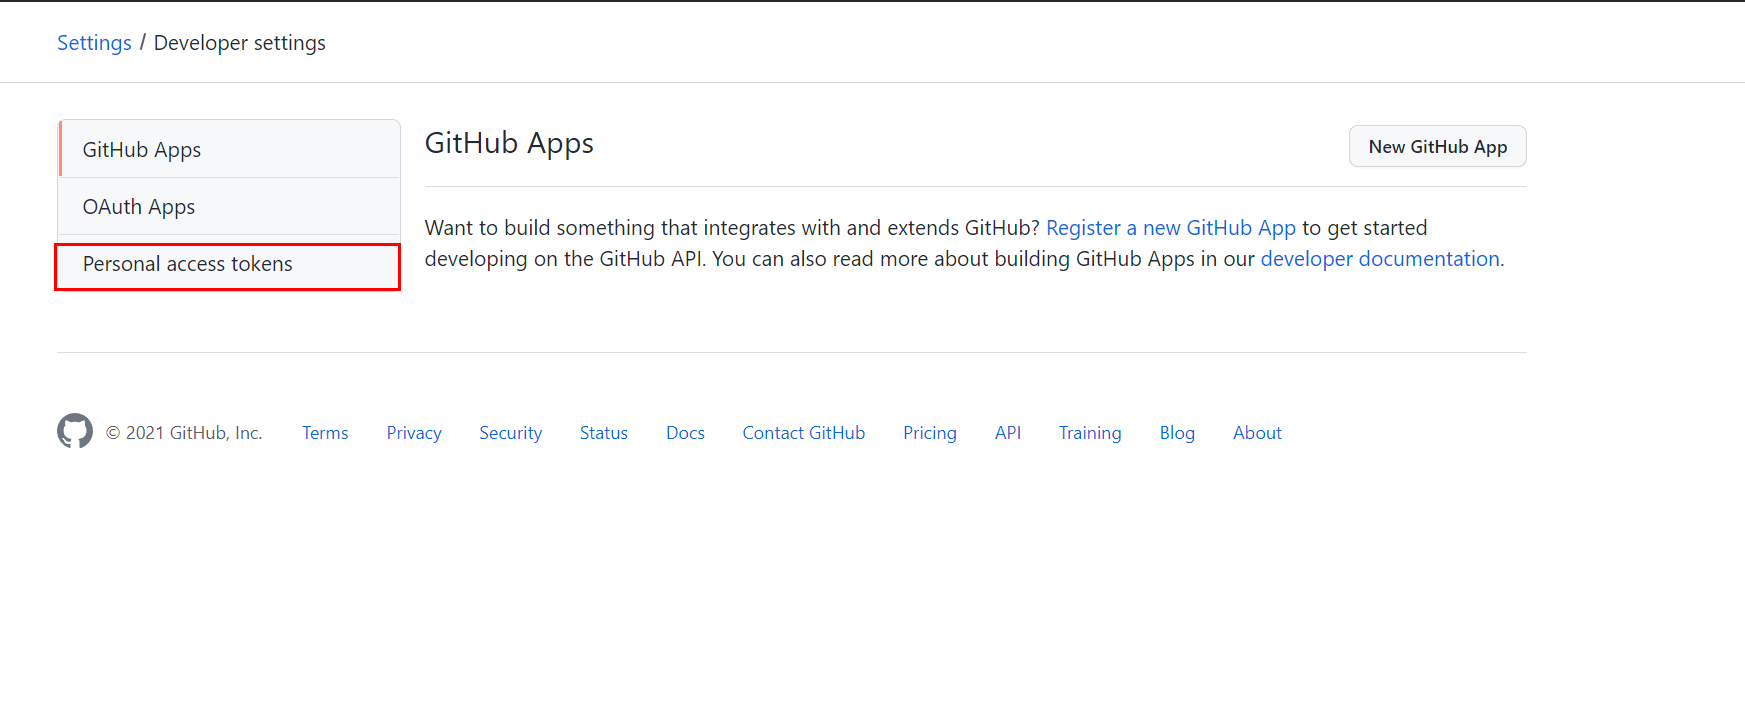Check the Status footer link

pos(604,433)
